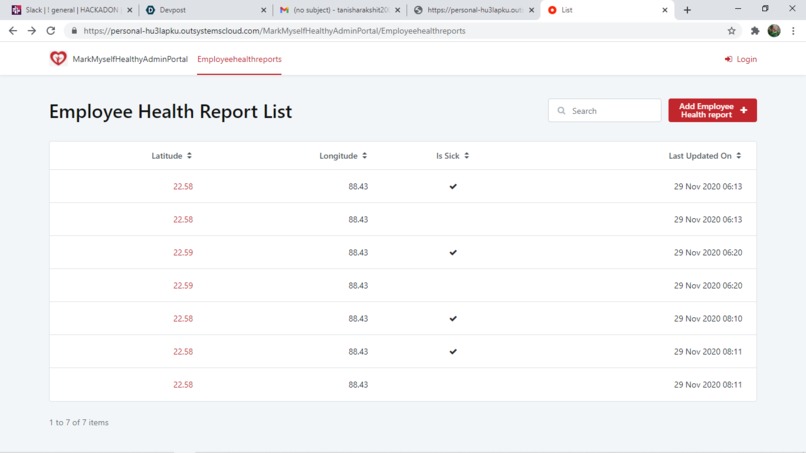Click the Is Sick checkmark in first 06:20 row

coord(453,252)
